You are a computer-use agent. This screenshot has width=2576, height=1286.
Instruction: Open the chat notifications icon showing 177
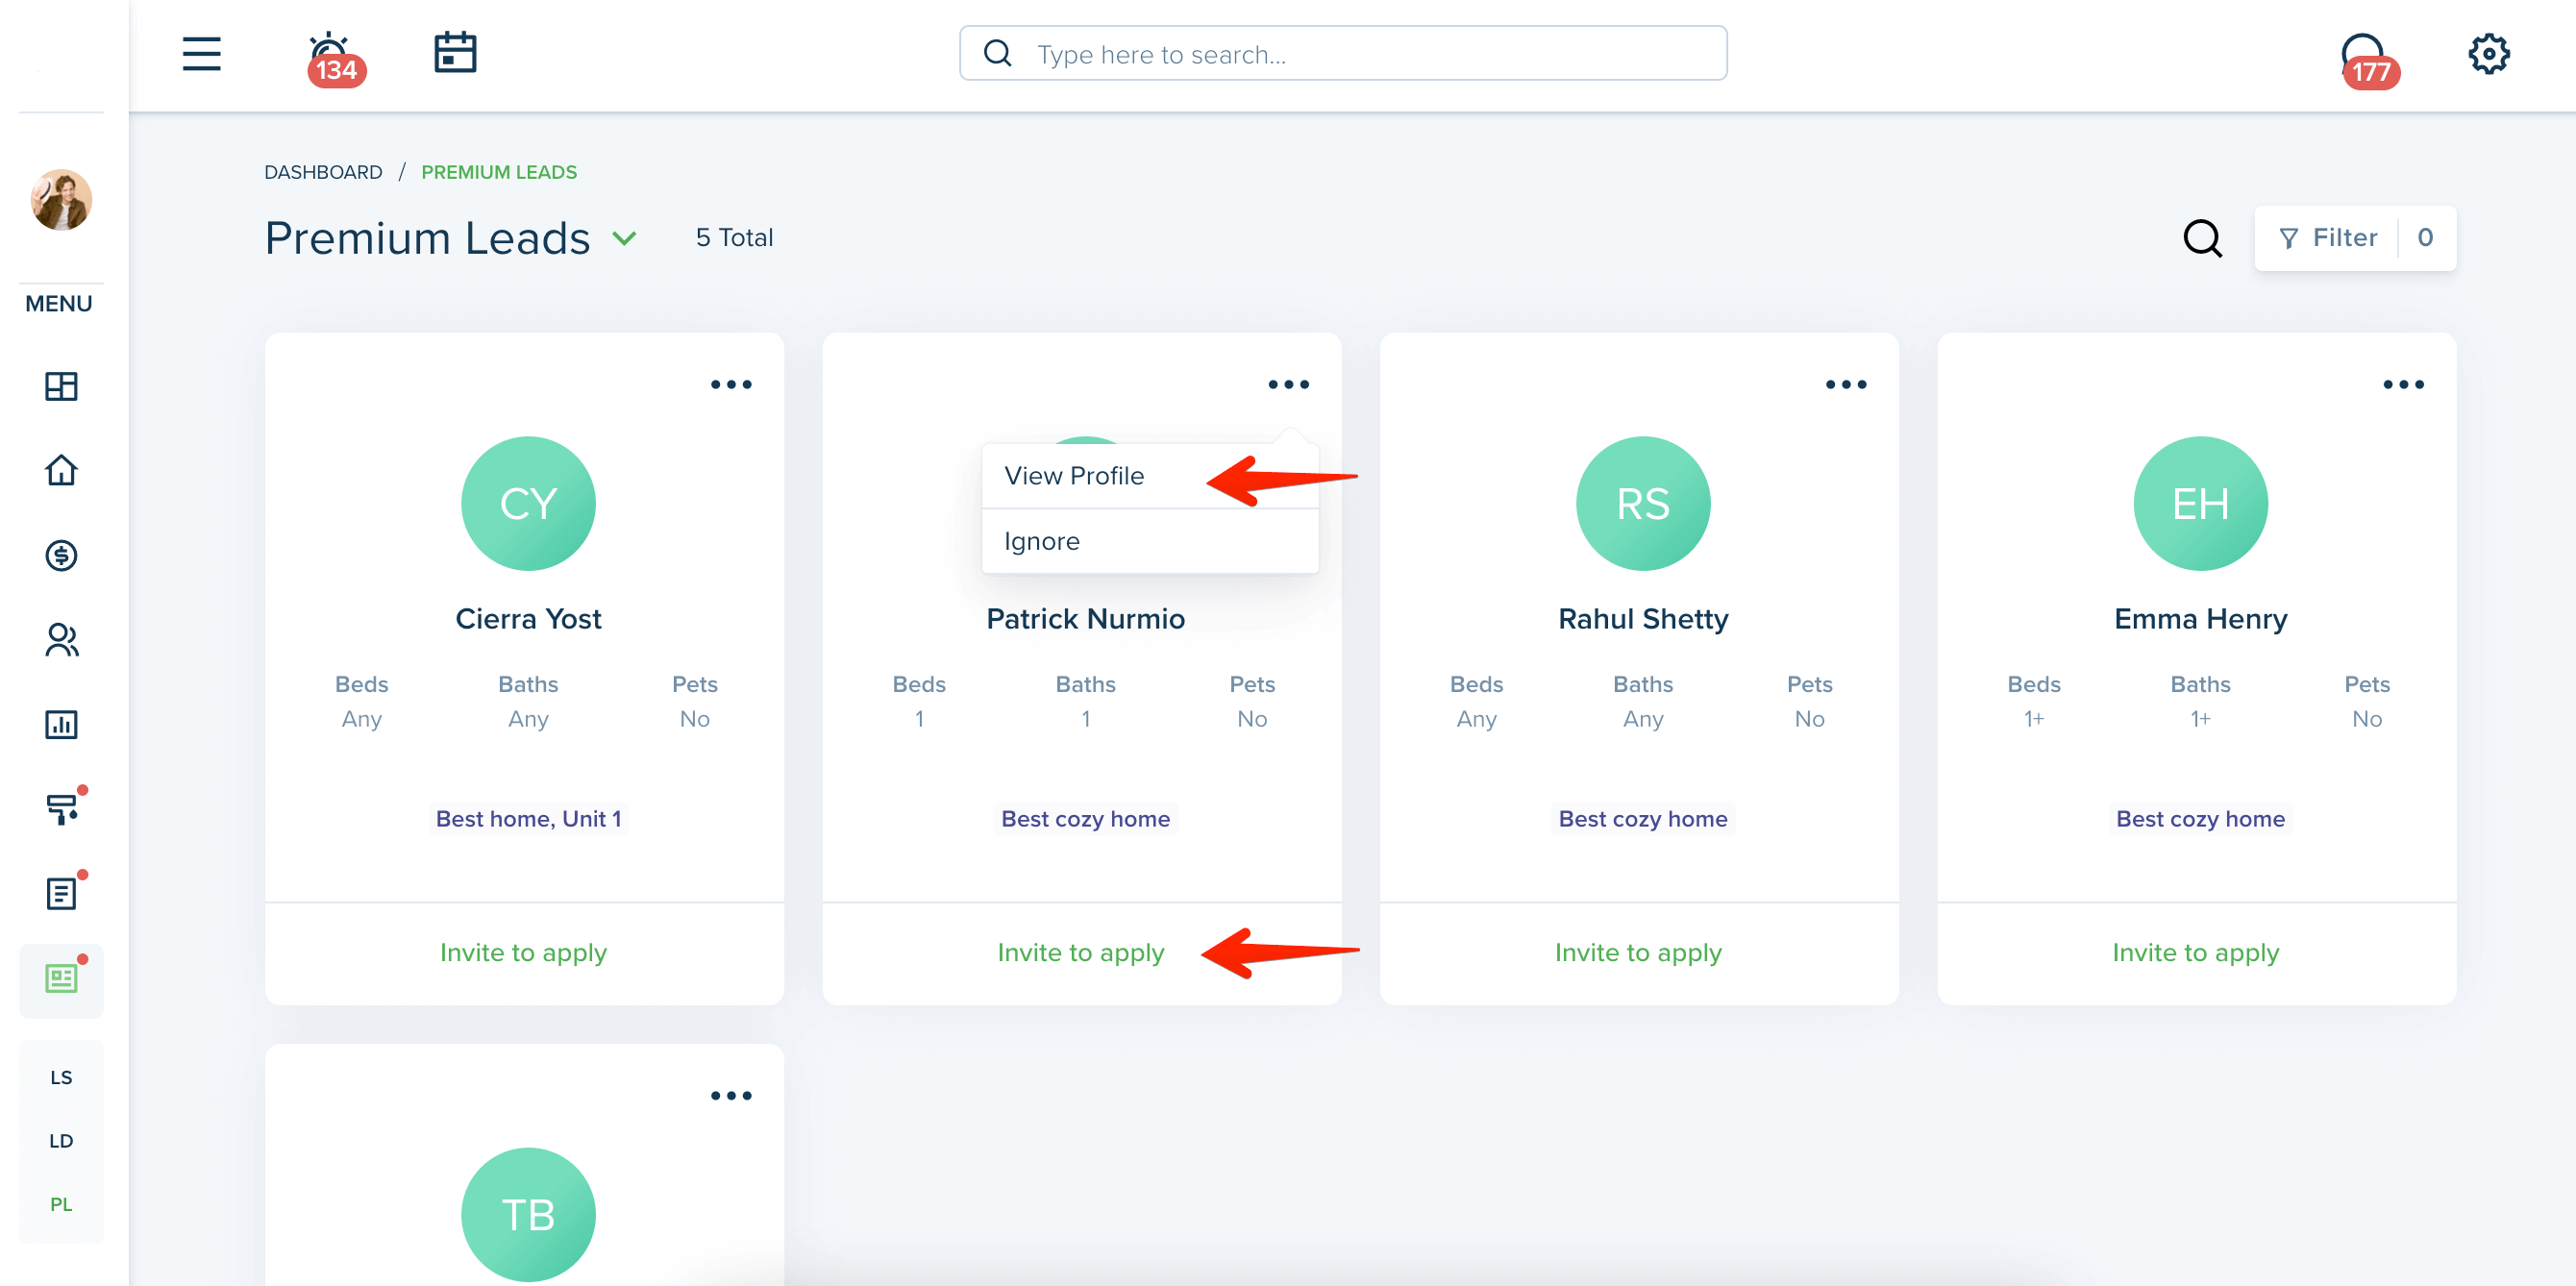coord(2368,60)
